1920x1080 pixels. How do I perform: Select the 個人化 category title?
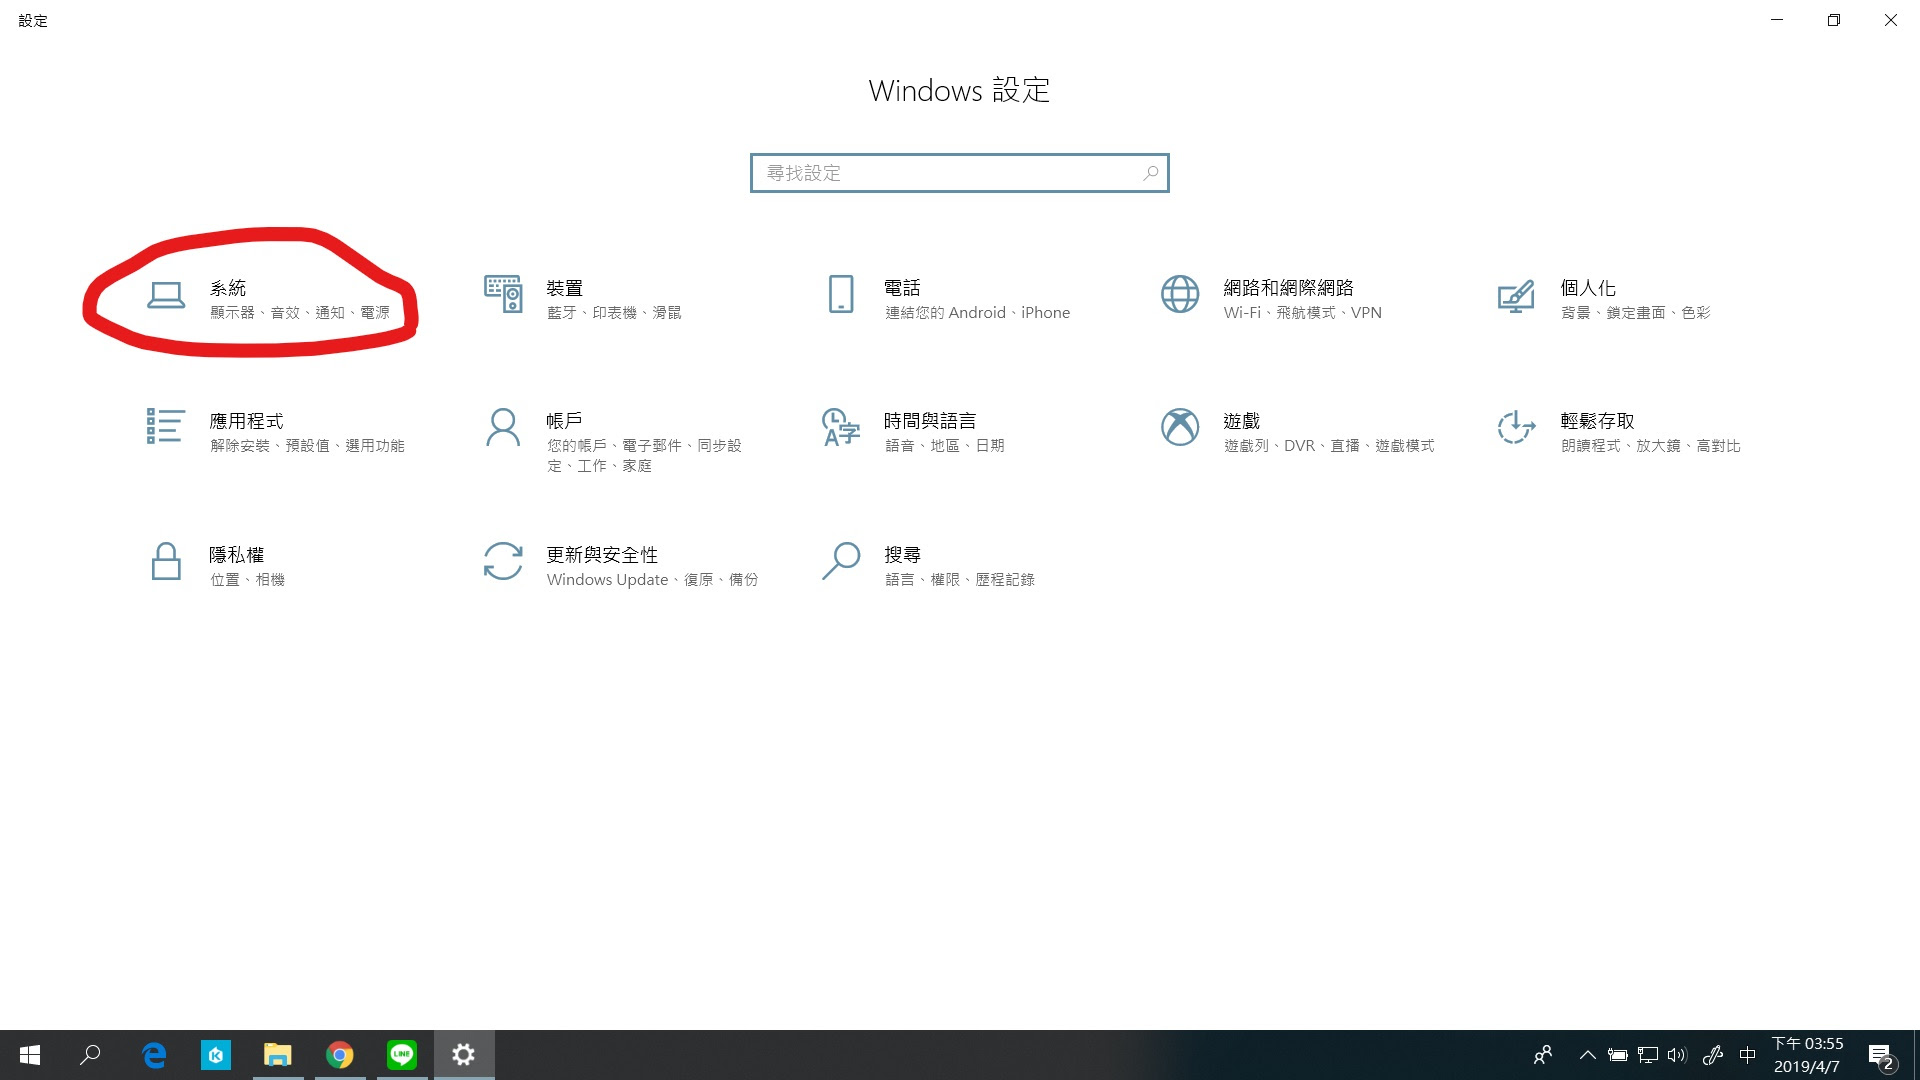click(1588, 288)
